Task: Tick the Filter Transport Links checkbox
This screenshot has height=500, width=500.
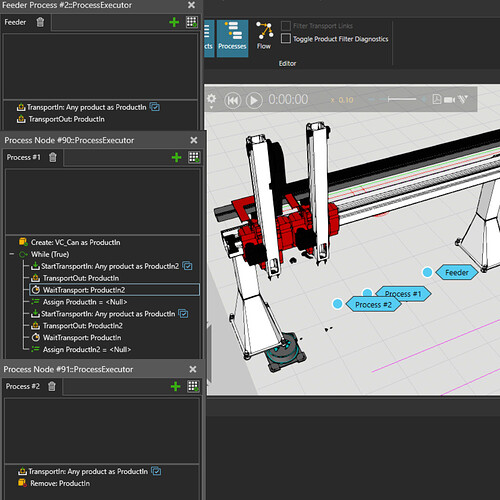Action: click(x=286, y=26)
